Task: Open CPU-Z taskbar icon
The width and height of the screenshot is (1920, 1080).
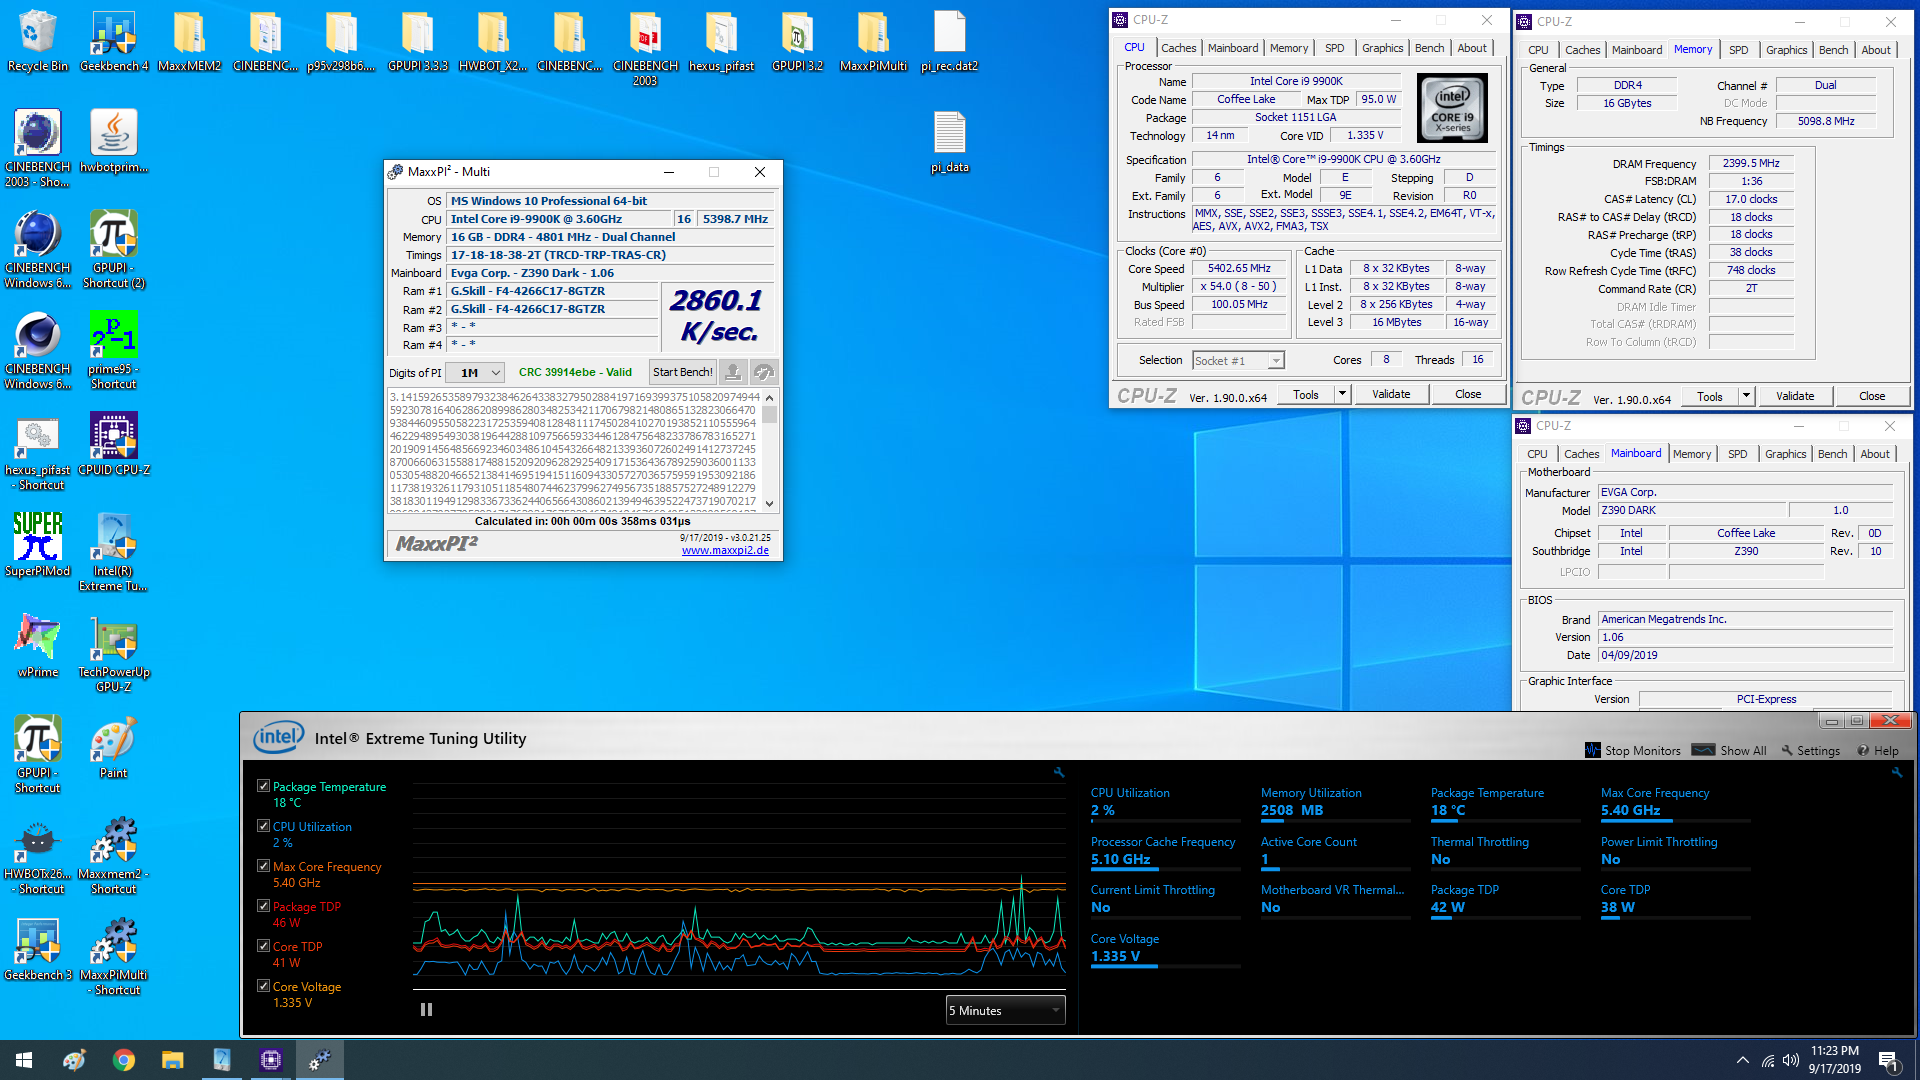Action: tap(271, 1060)
